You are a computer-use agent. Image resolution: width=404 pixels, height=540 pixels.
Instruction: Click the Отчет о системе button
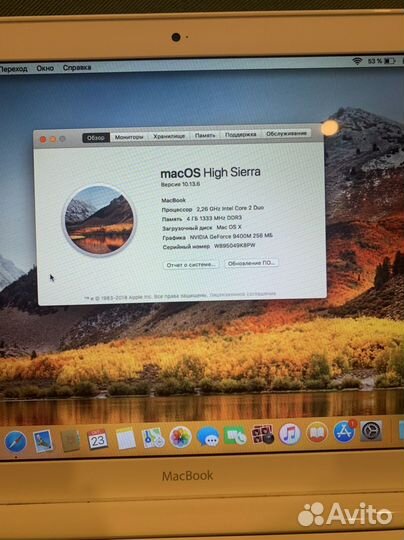click(191, 265)
